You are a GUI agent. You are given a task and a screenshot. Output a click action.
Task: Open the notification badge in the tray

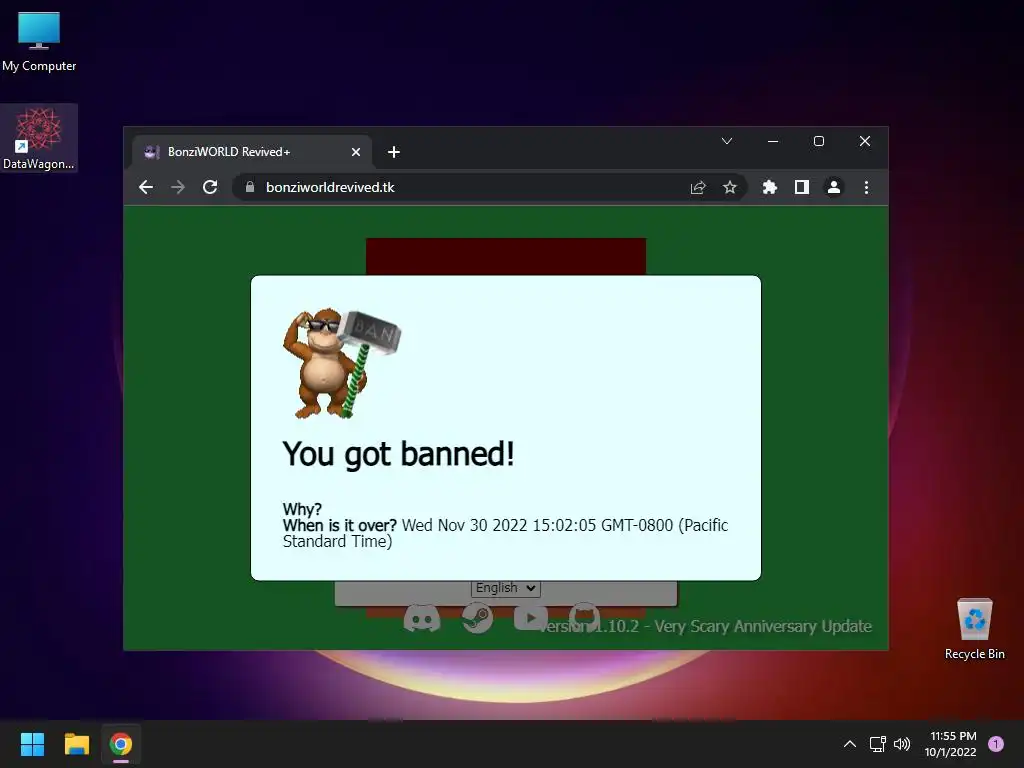(x=996, y=744)
